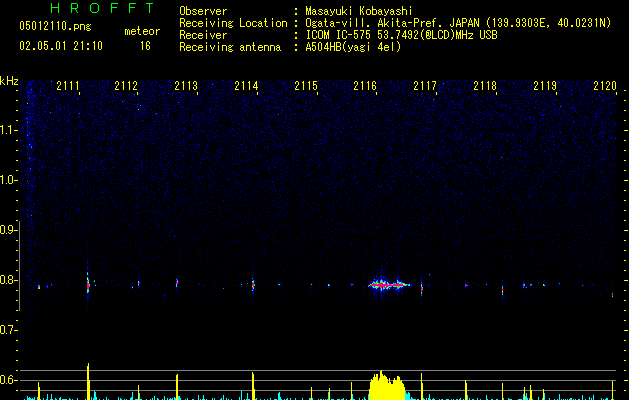Click the 1.1 kHz axis label
This screenshot has height=400, width=629.
pos(8,130)
